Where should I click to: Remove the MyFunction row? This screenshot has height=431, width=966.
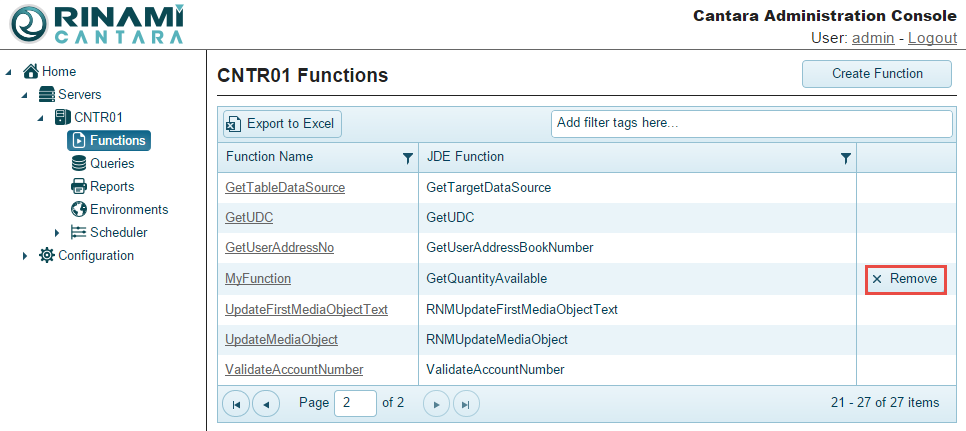pos(904,279)
